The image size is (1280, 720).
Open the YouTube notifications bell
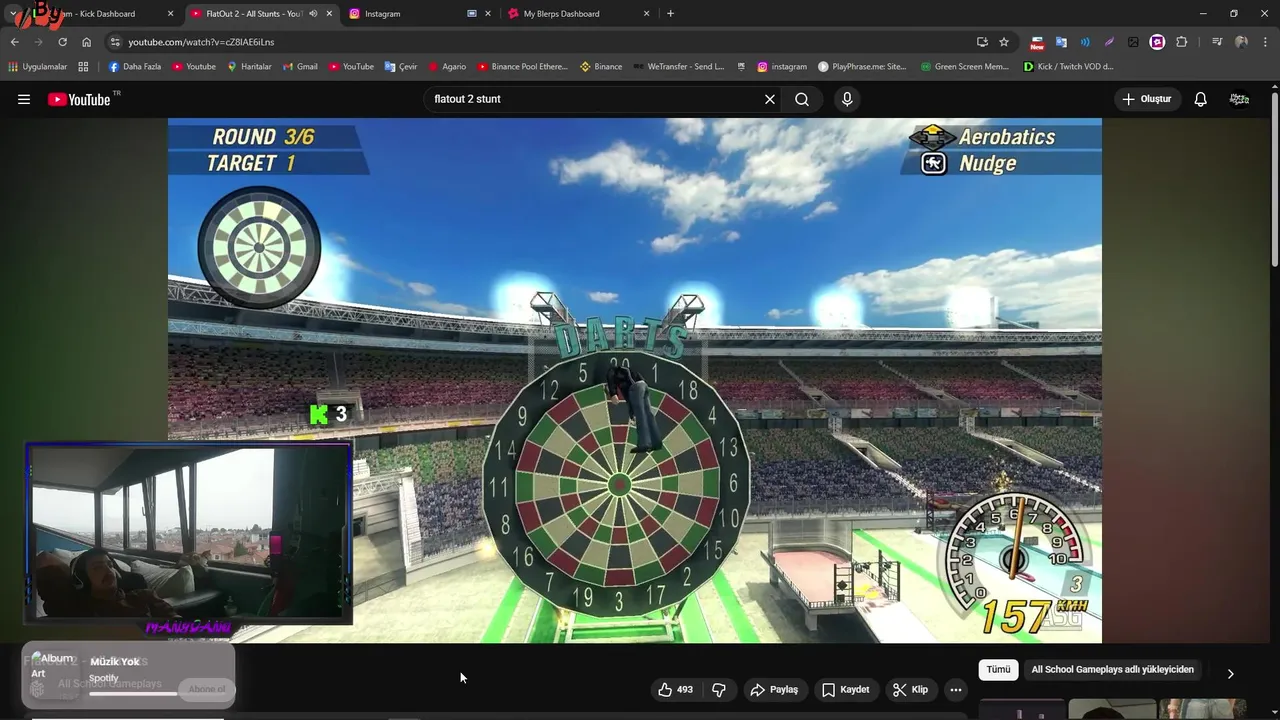coord(1201,99)
